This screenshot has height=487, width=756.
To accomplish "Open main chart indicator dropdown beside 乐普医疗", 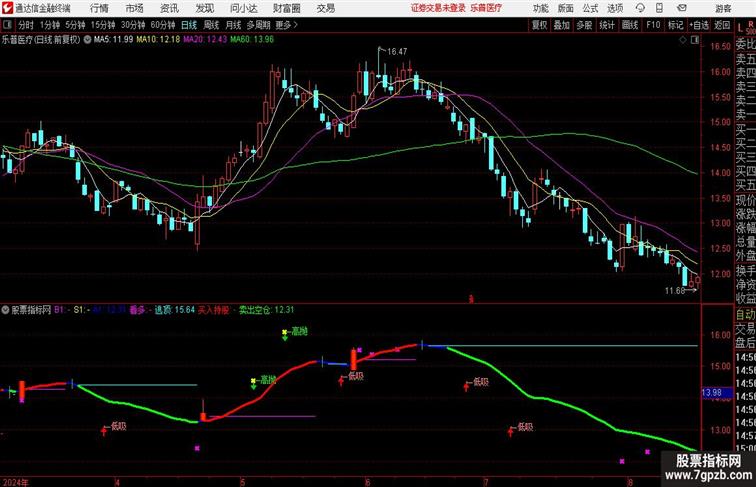I will (87, 40).
